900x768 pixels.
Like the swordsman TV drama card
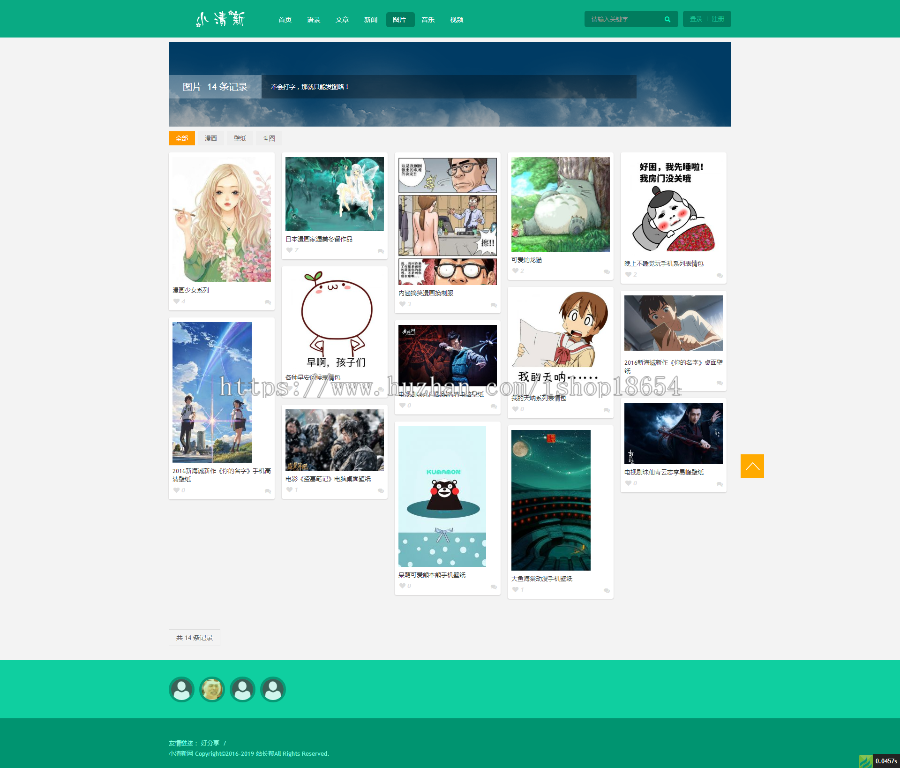pos(629,483)
